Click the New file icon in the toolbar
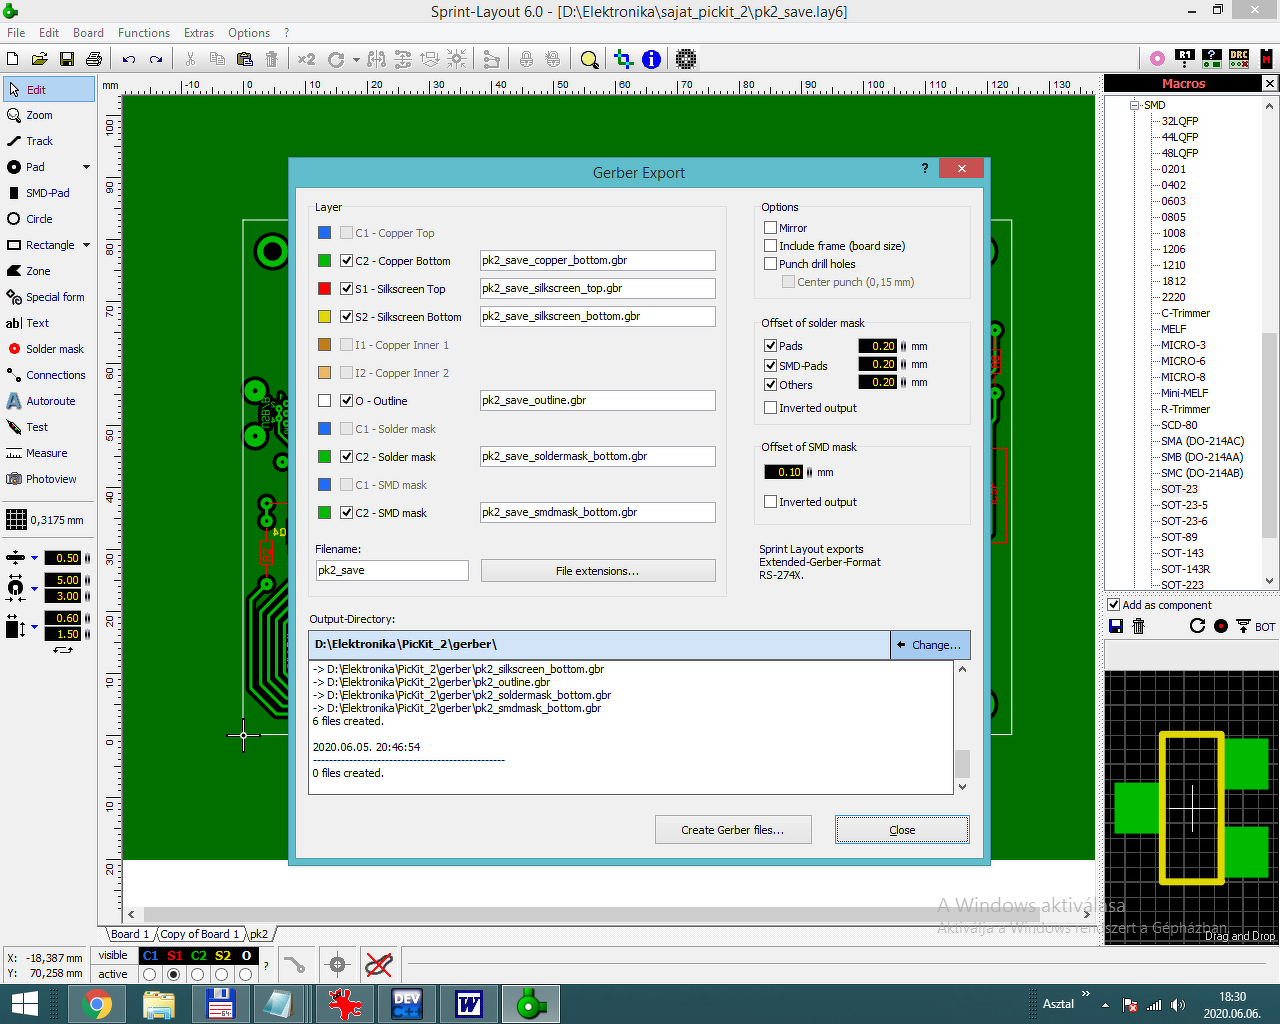Image resolution: width=1280 pixels, height=1024 pixels. click(13, 59)
